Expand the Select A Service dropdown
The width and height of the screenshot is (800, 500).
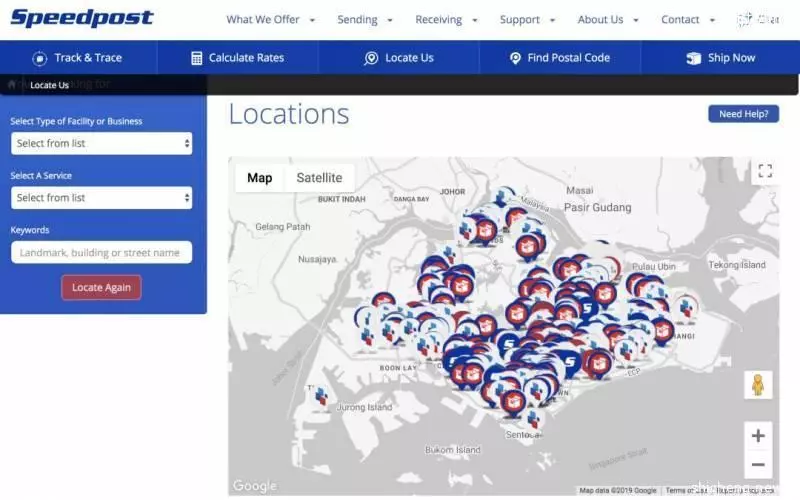[102, 197]
